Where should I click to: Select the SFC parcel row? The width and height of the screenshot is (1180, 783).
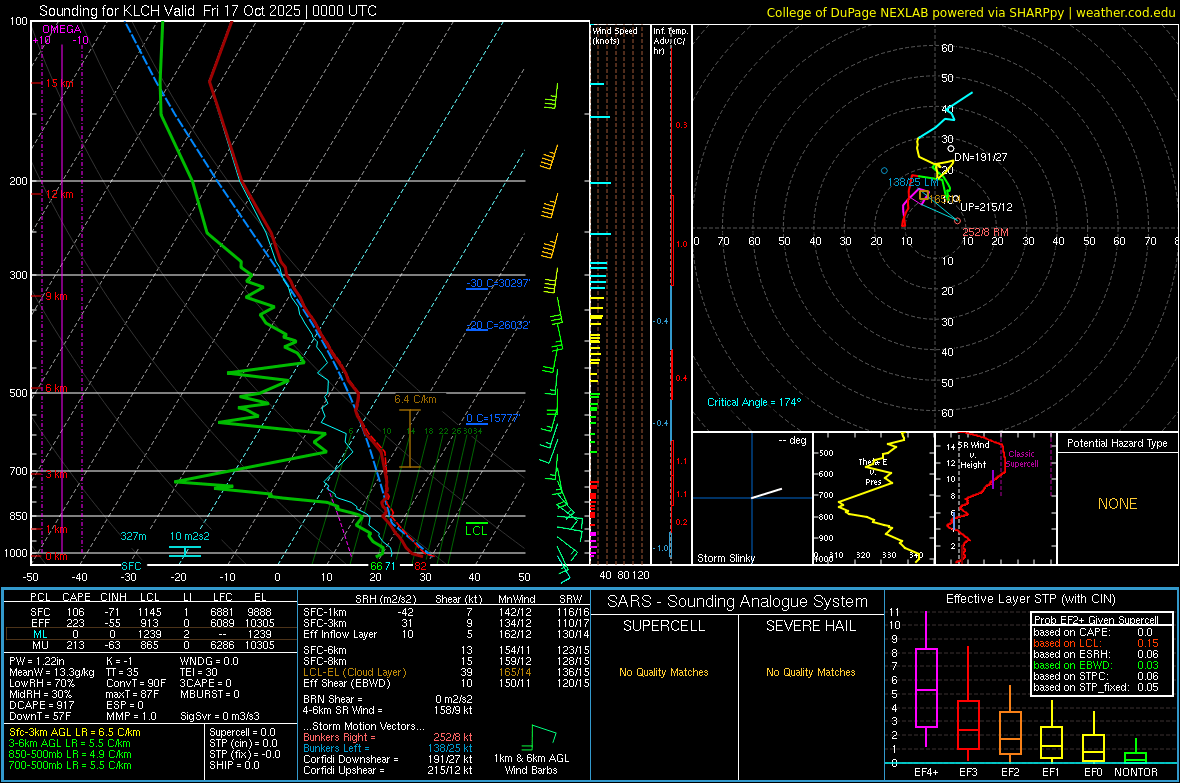coord(151,612)
